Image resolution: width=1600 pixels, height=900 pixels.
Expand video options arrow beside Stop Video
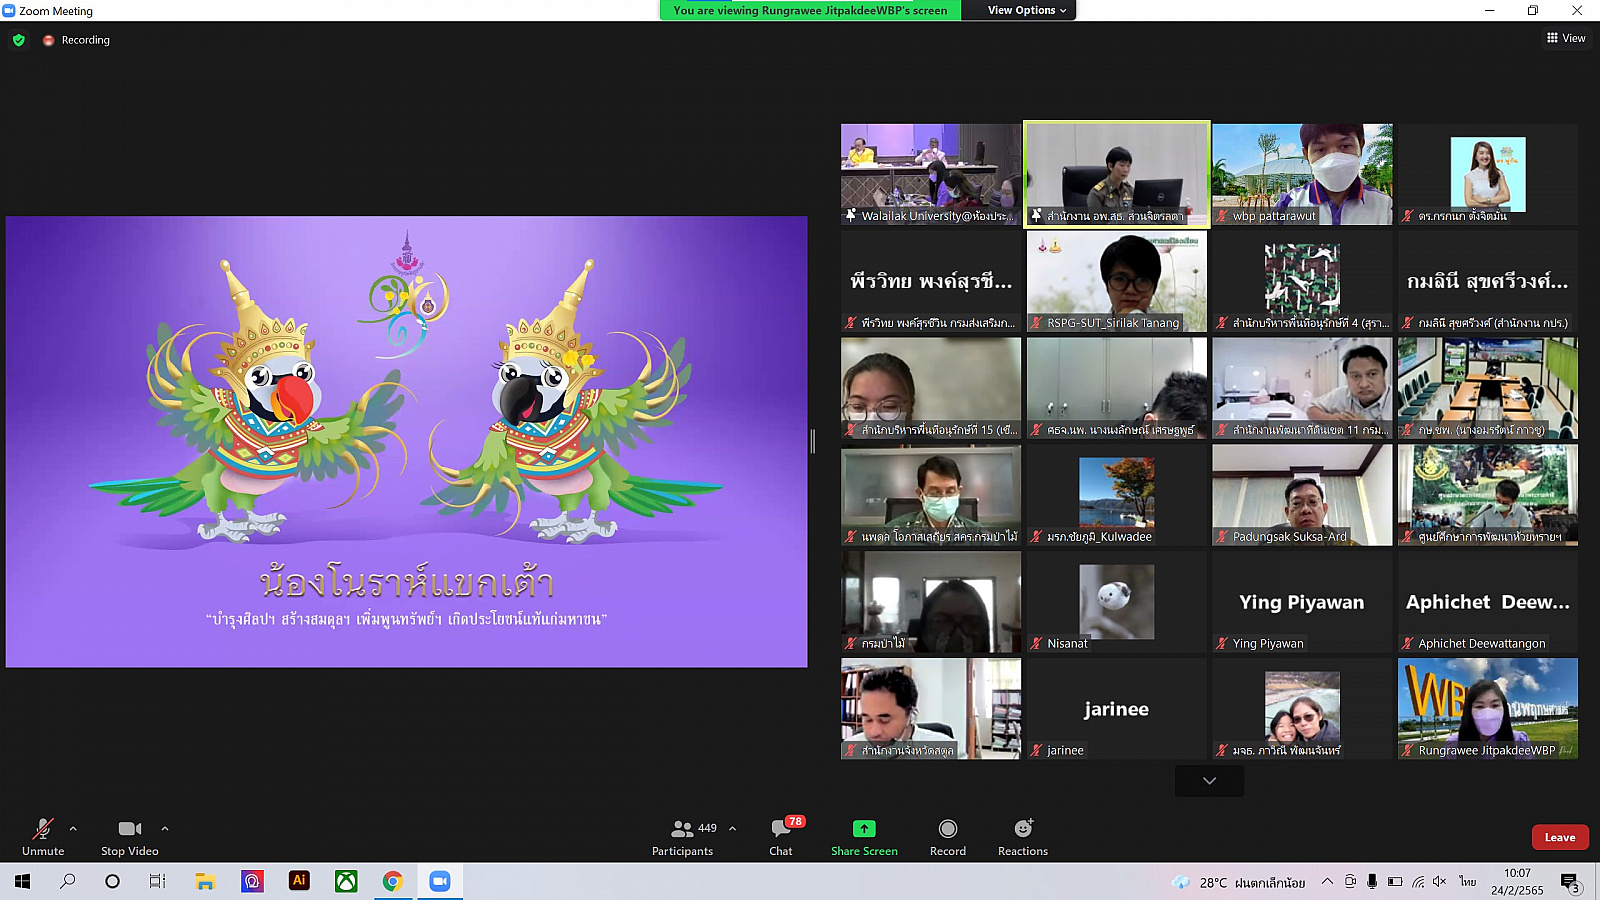pos(165,828)
